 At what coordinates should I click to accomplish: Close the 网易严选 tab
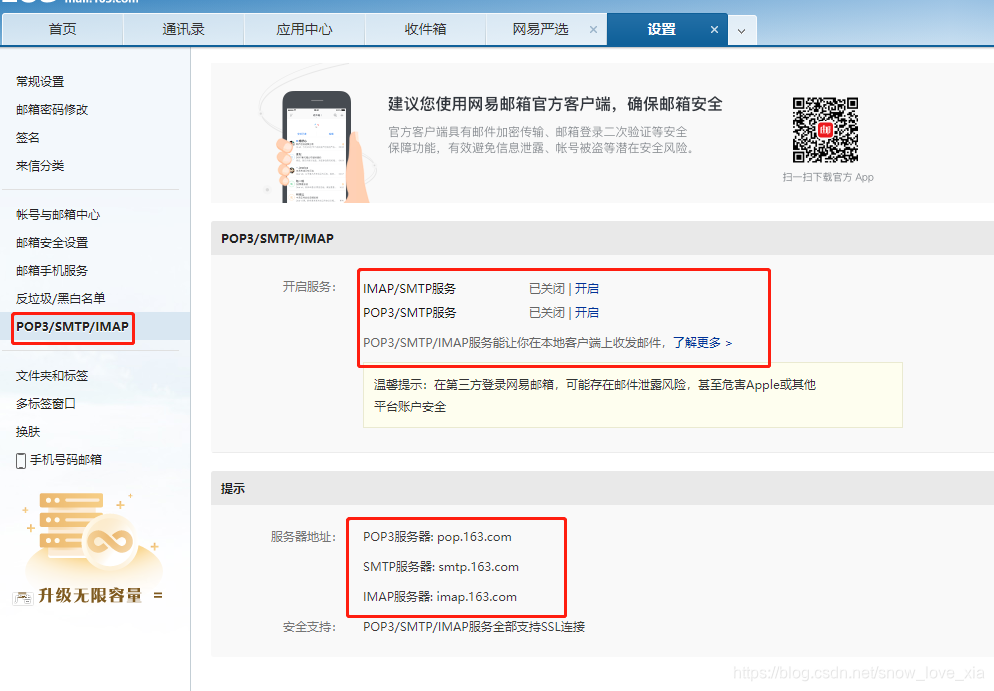click(x=593, y=30)
